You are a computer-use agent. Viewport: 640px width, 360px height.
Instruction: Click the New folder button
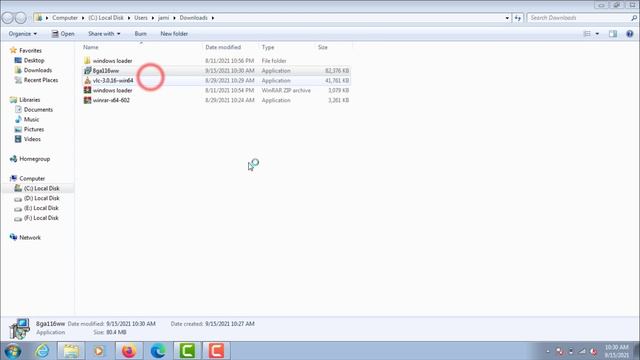coord(174,34)
